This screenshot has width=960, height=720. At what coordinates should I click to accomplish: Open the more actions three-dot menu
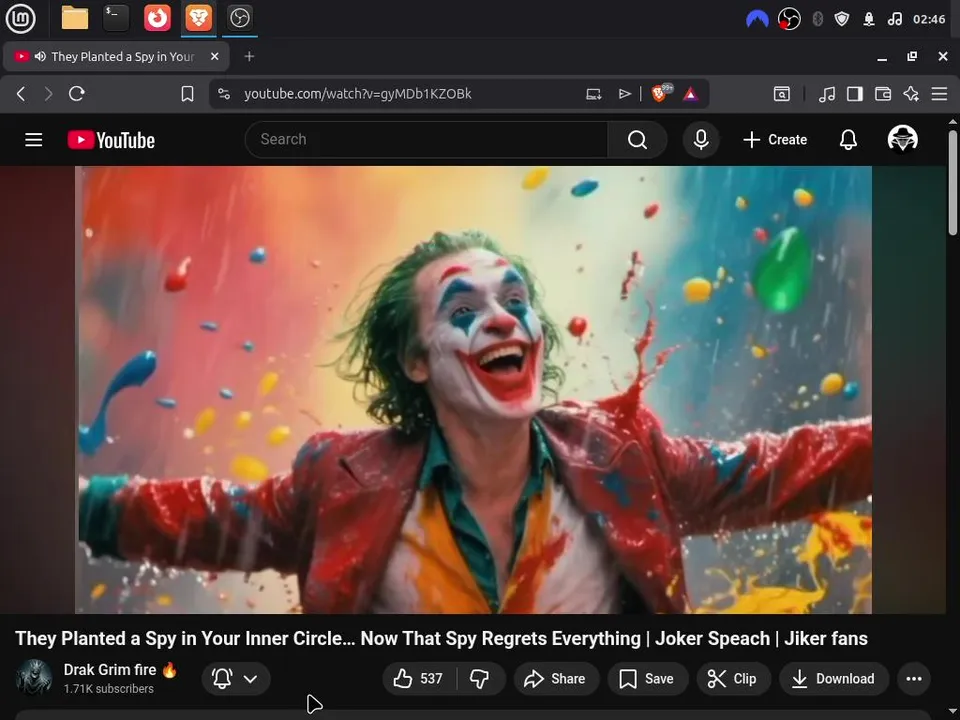click(913, 678)
